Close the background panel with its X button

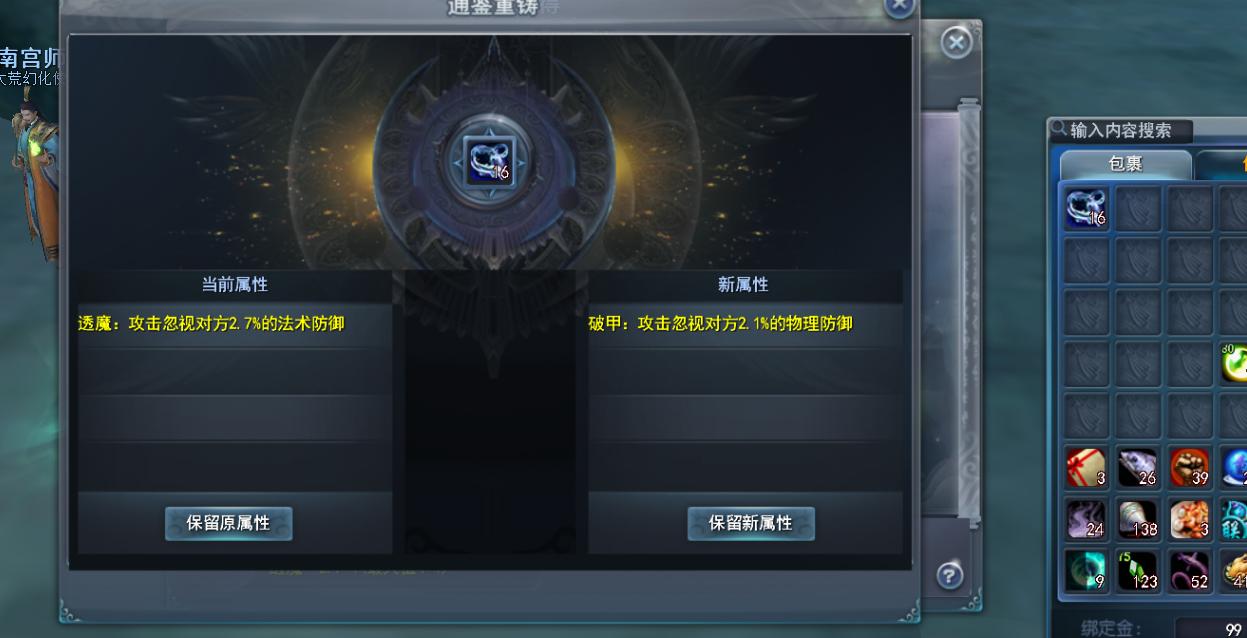[x=957, y=42]
